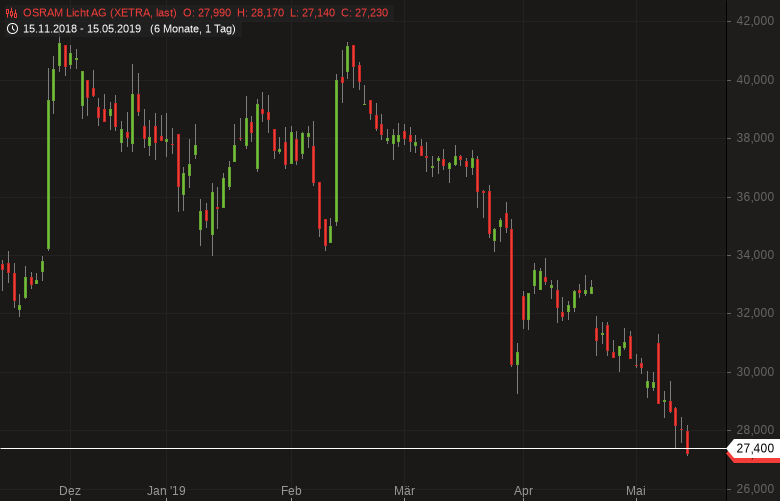Click the Feb time axis label
Image resolution: width=780 pixels, height=501 pixels.
[x=291, y=491]
